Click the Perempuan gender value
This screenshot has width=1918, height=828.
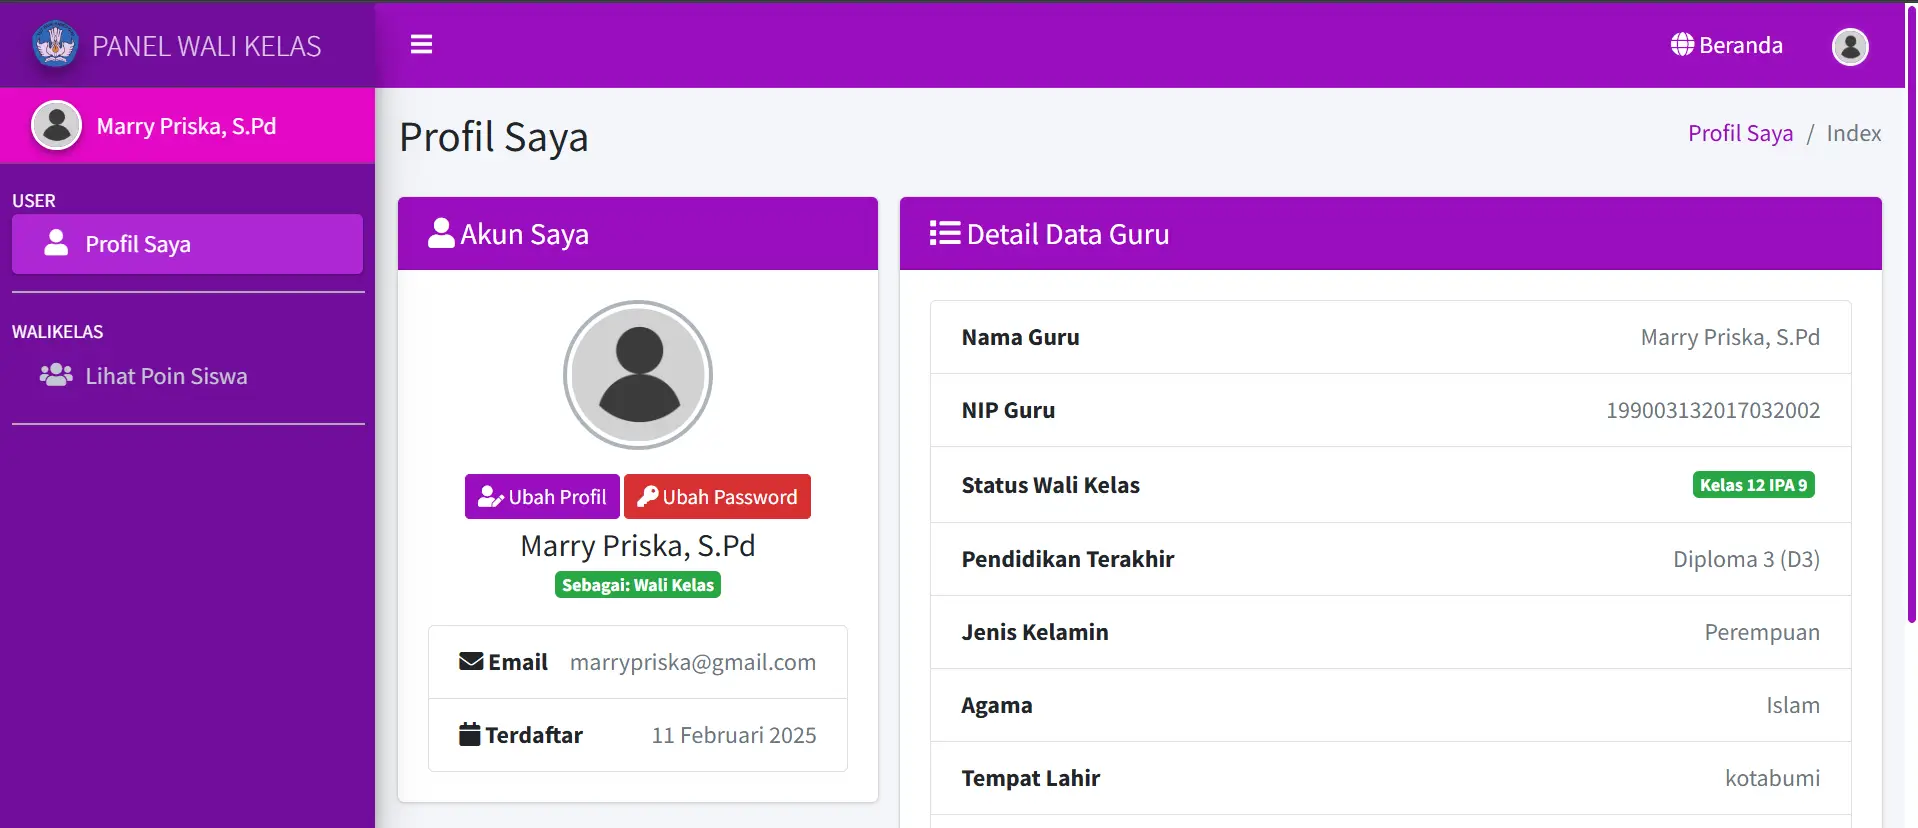(1762, 632)
